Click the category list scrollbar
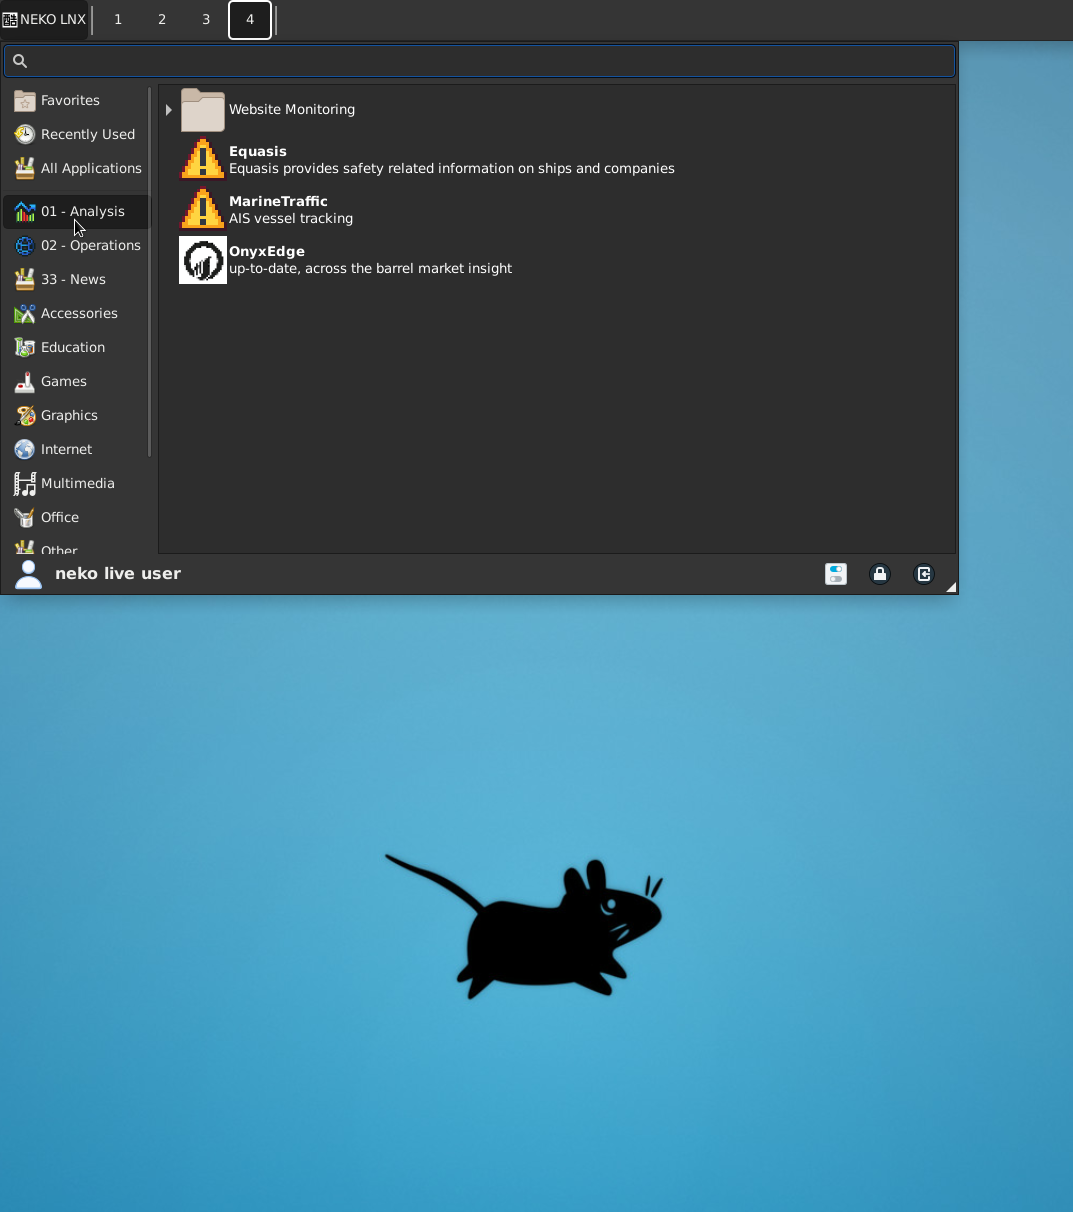Image resolution: width=1073 pixels, height=1212 pixels. pos(150,272)
